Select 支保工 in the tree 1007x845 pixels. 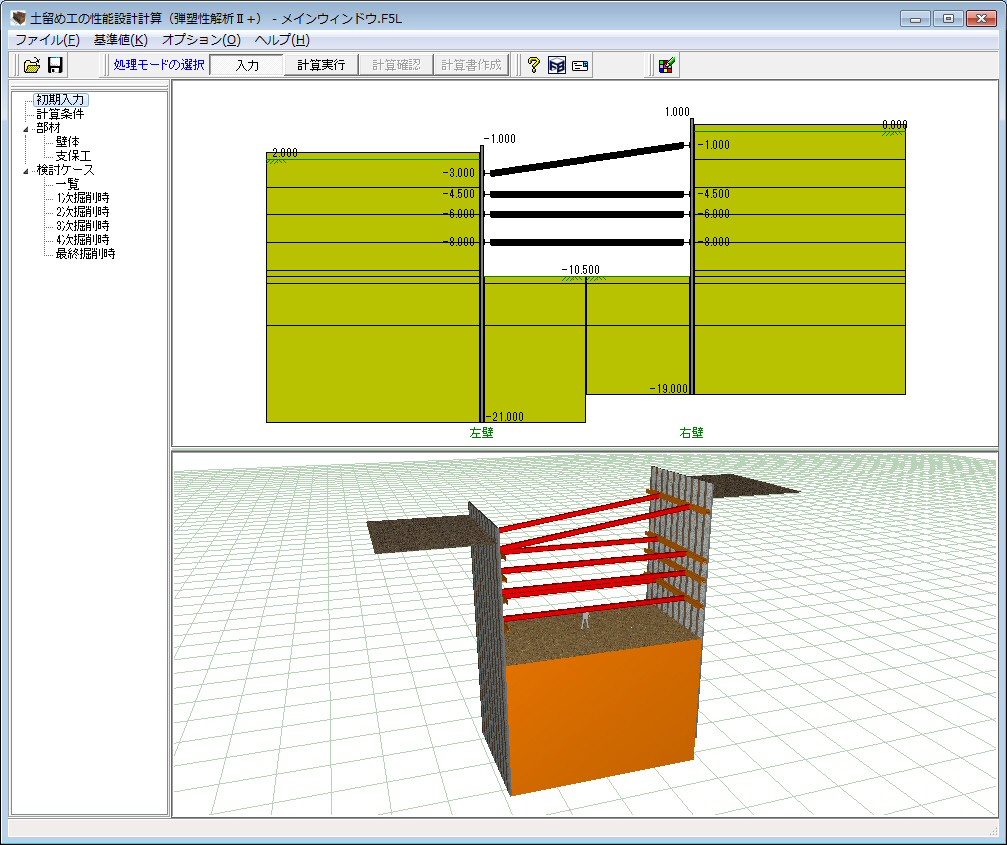(73, 156)
